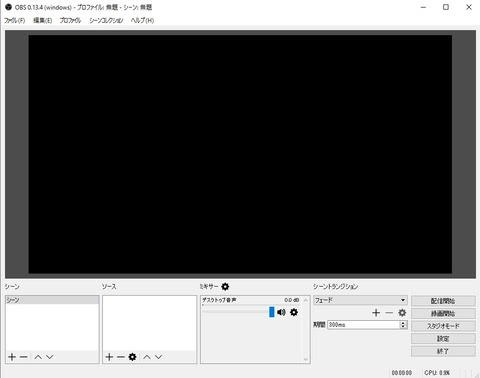Move the source up in the list
Screen dimensions: 480x378
click(x=147, y=357)
